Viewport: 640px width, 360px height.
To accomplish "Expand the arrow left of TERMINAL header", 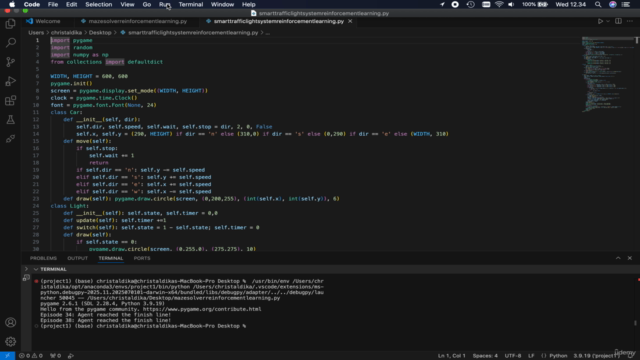I will point(27,269).
